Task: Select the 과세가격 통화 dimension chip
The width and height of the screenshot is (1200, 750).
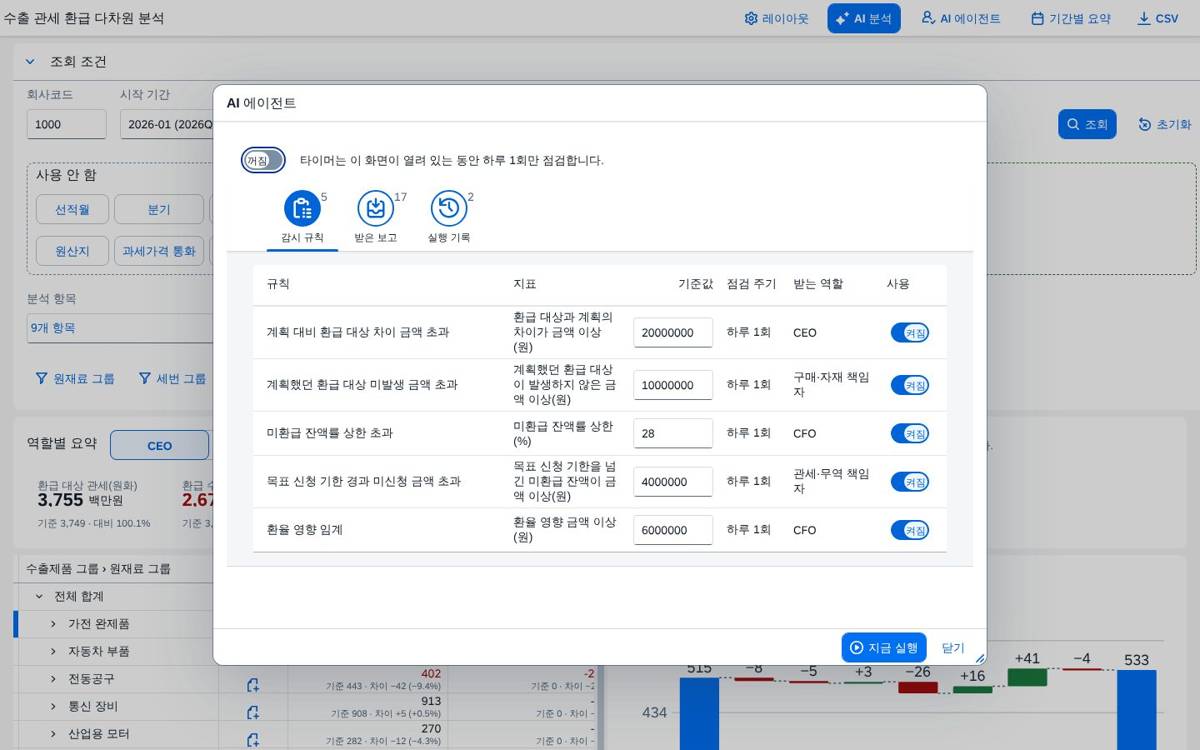Action: (159, 250)
